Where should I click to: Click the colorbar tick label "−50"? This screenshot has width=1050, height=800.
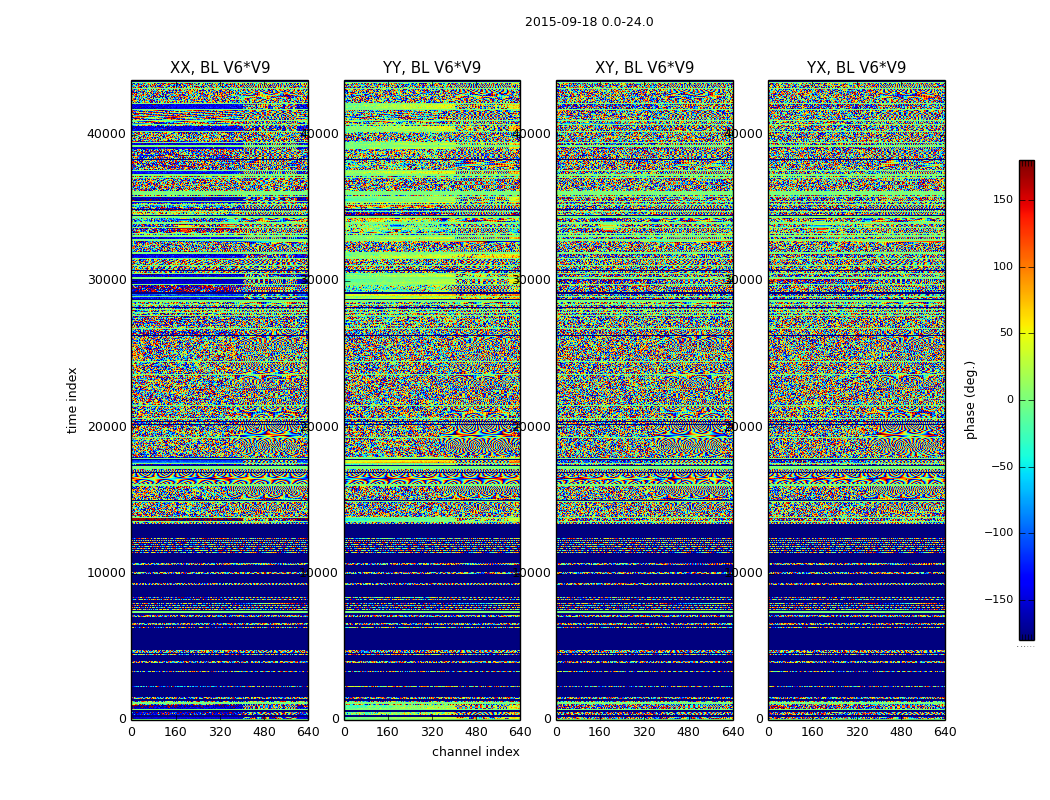coord(1002,466)
